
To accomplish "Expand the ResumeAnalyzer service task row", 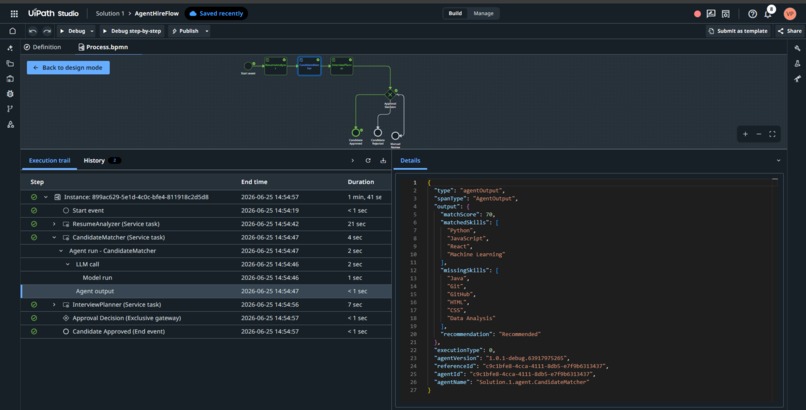I will click(54, 224).
